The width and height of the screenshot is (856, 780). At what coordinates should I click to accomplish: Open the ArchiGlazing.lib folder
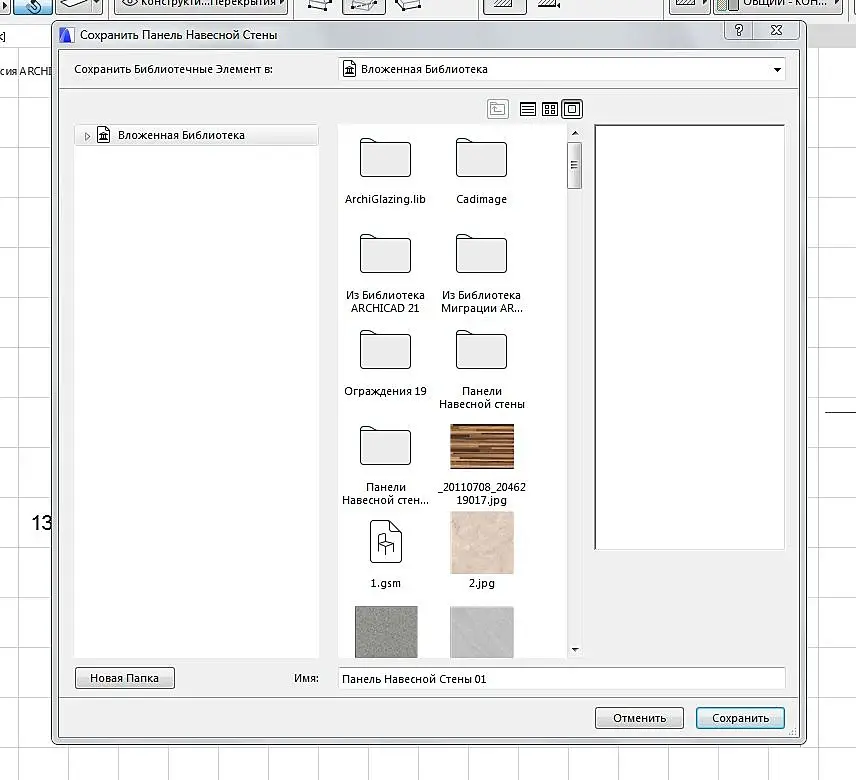385,160
